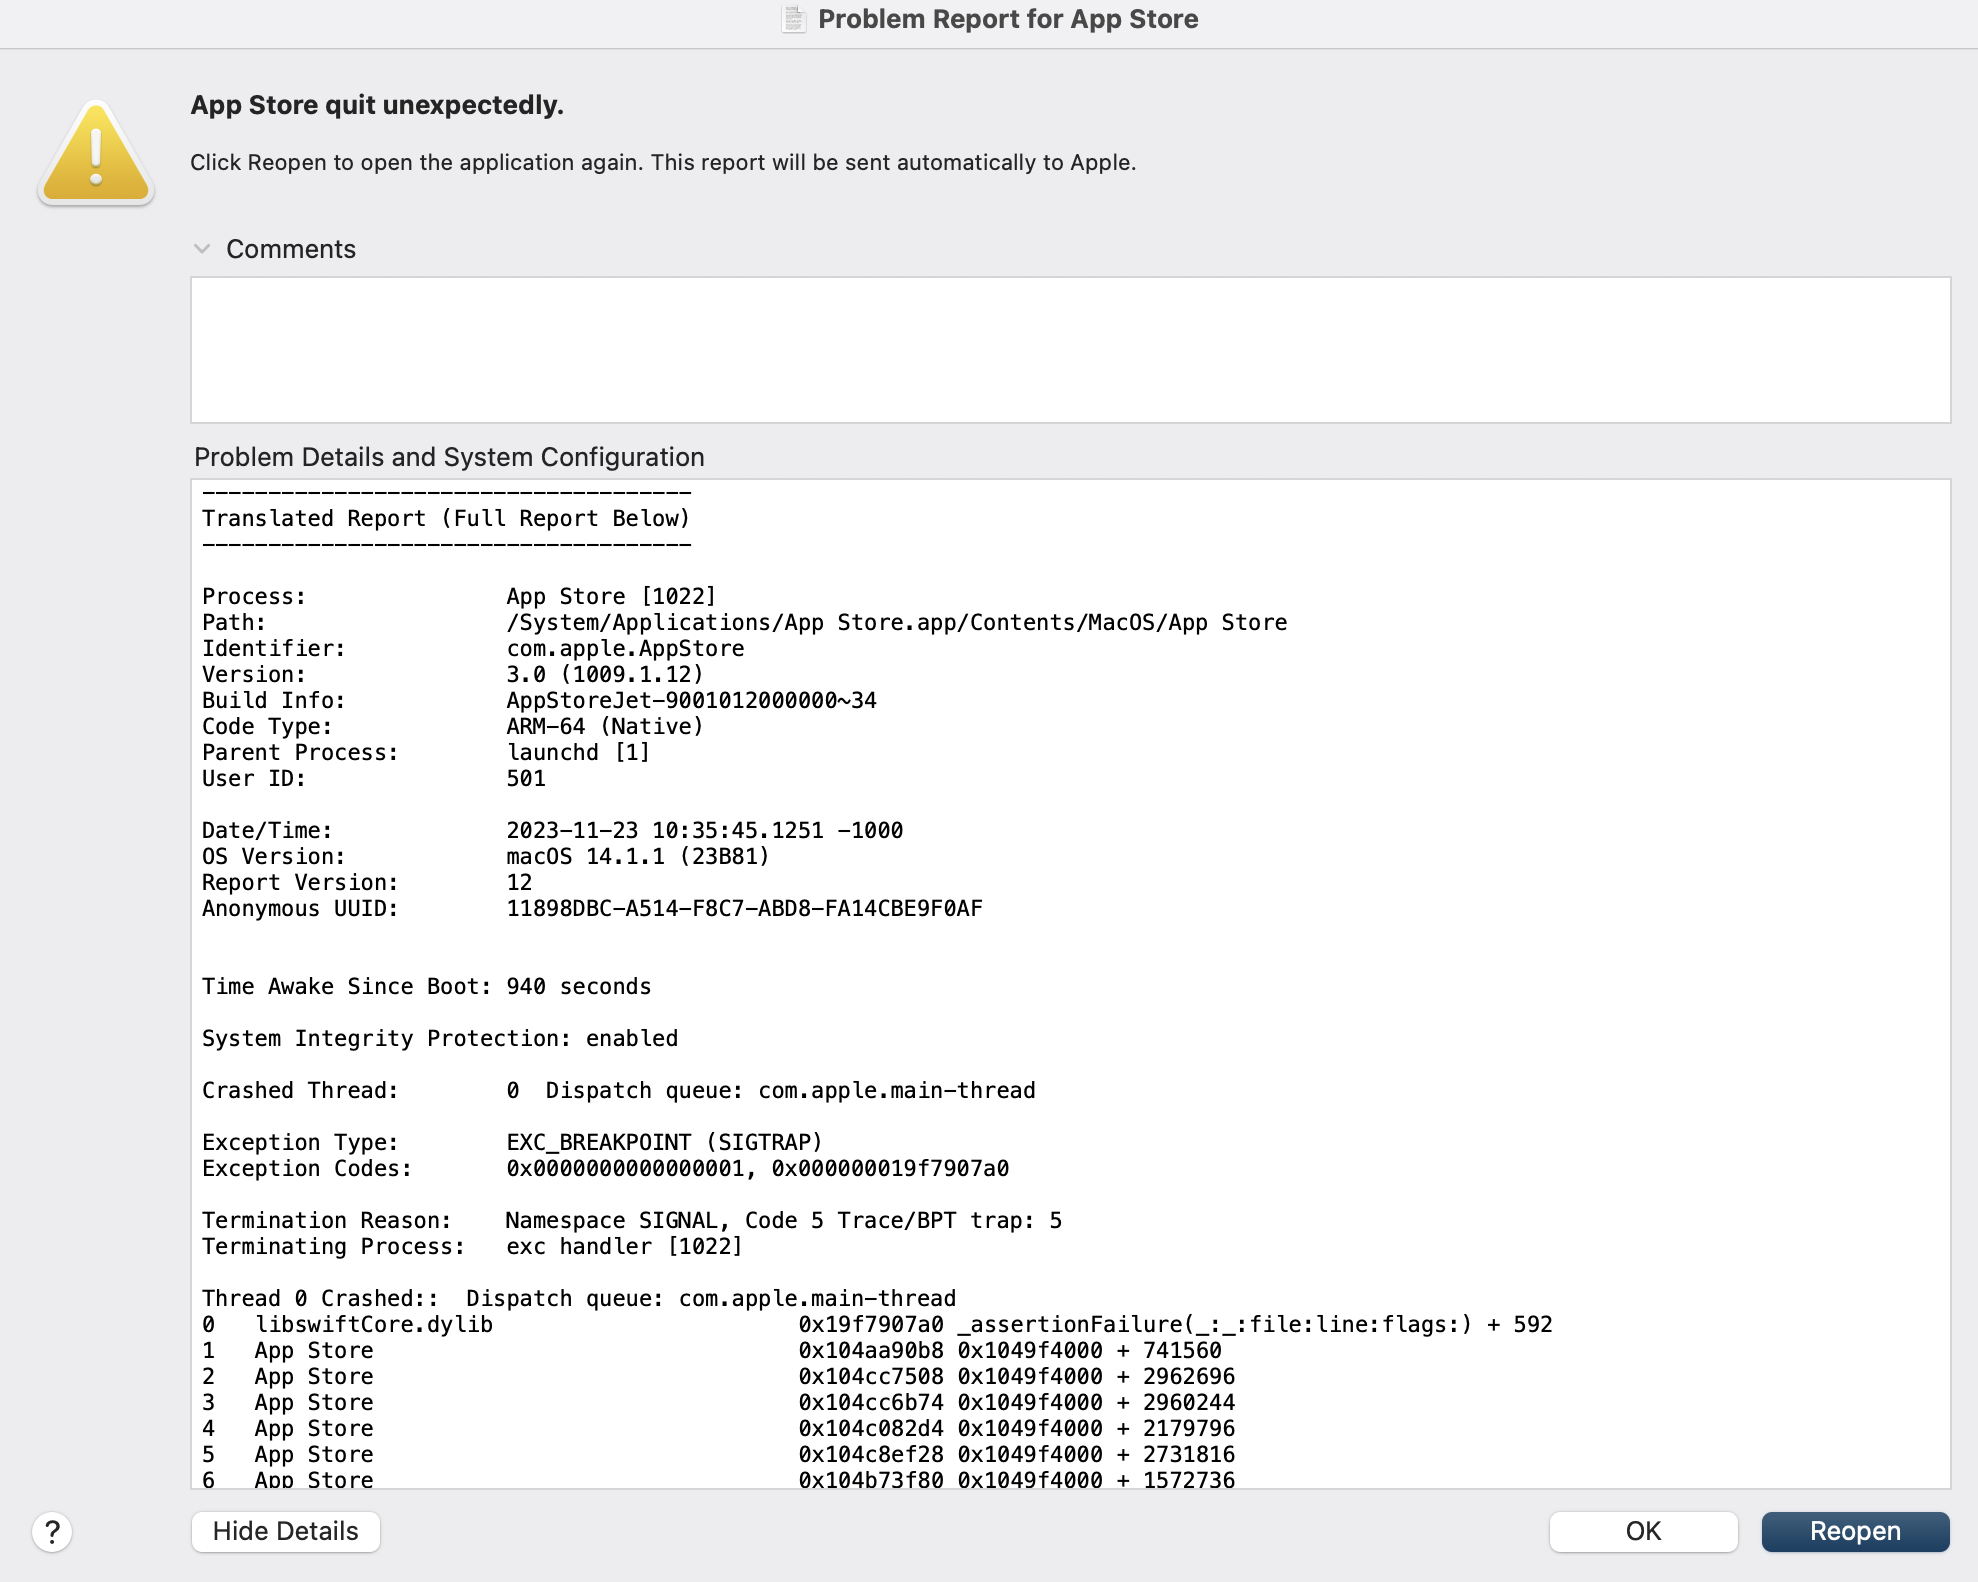
Task: Click the libswiftCore.dylib stack frame line
Action: pyautogui.click(x=374, y=1324)
